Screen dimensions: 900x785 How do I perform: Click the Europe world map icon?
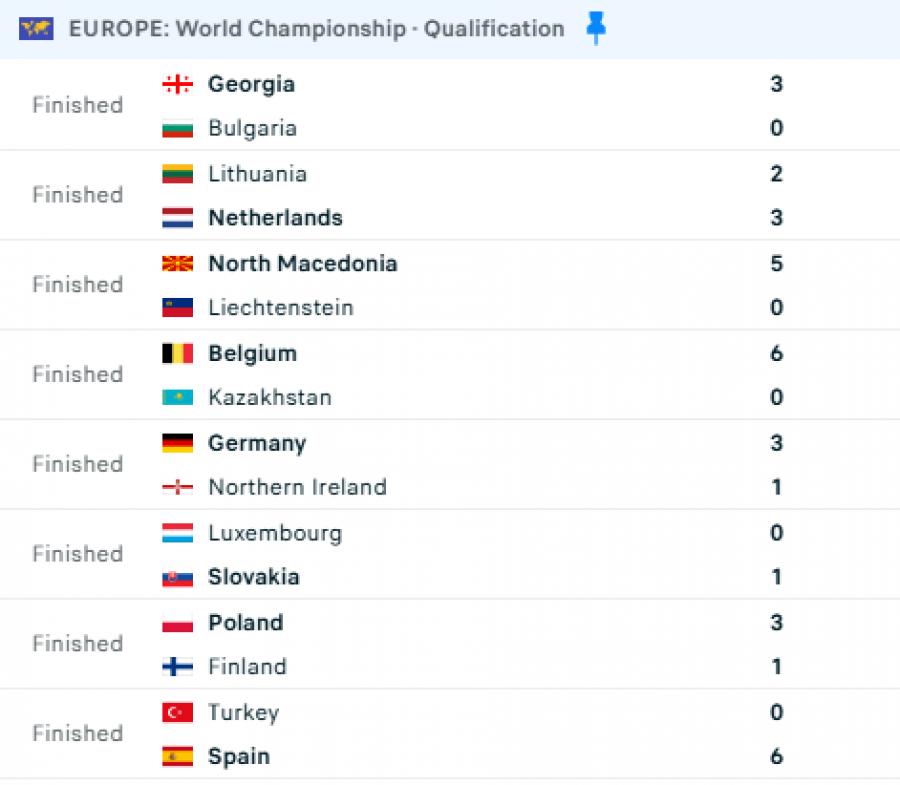point(36,29)
